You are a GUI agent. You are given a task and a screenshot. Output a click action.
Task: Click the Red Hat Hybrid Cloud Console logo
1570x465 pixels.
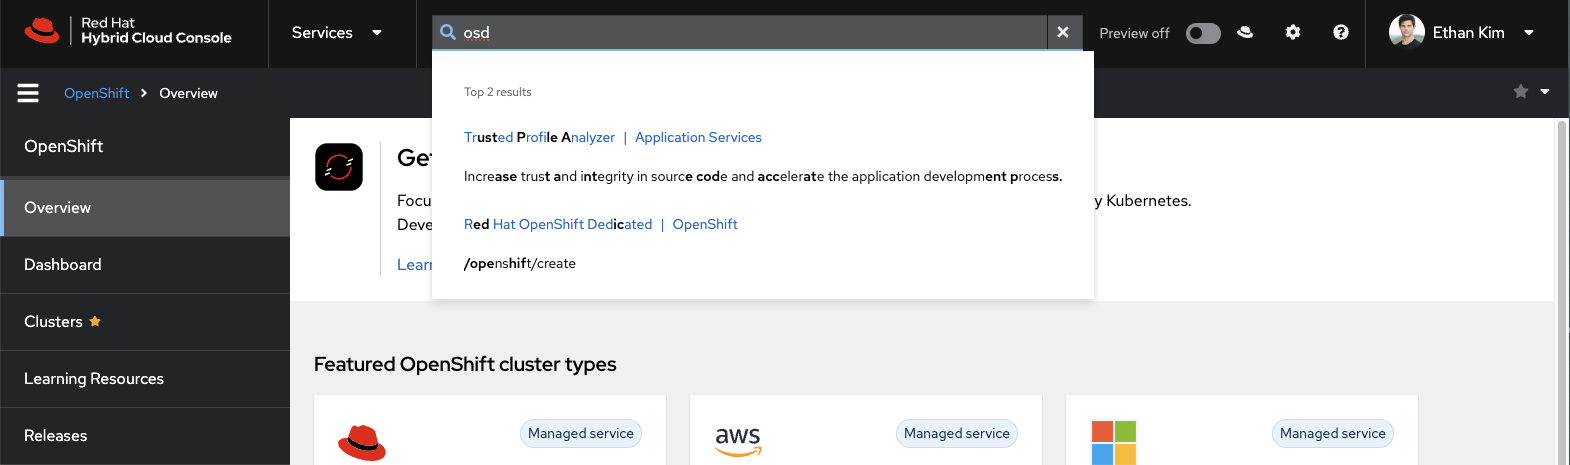tap(127, 31)
